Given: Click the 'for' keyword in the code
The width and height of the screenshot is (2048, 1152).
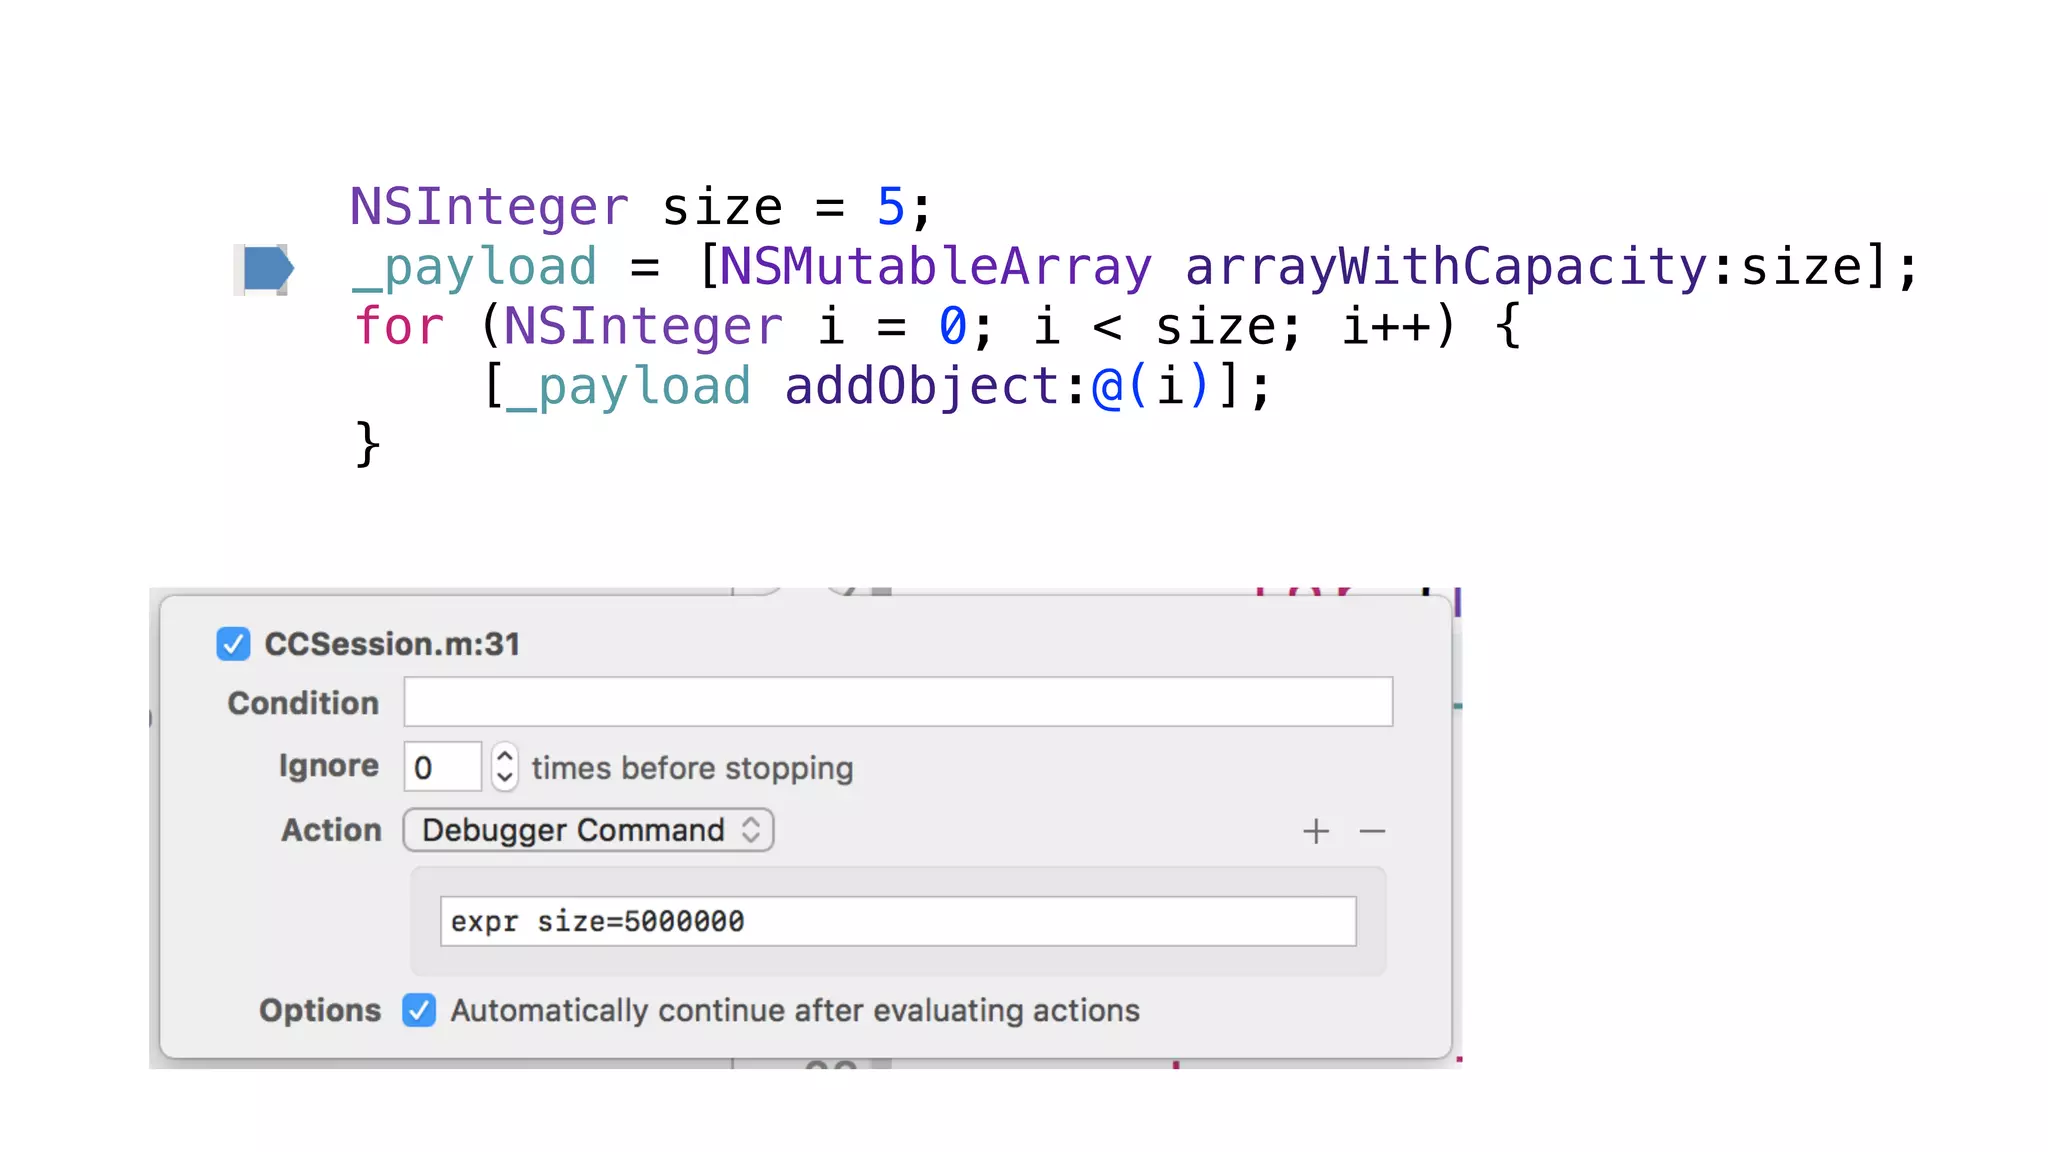Looking at the screenshot, I should tap(399, 326).
